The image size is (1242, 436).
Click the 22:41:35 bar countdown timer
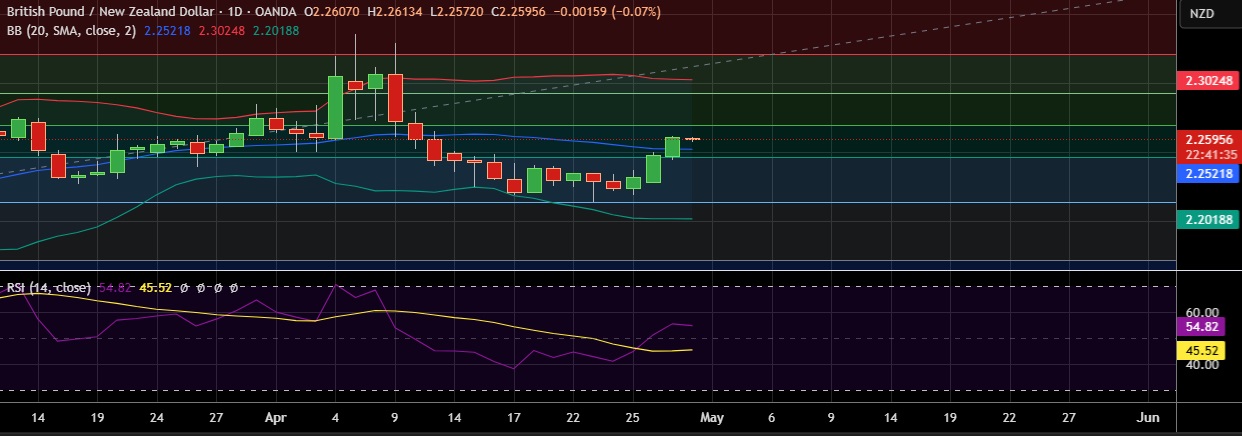tap(1209, 155)
